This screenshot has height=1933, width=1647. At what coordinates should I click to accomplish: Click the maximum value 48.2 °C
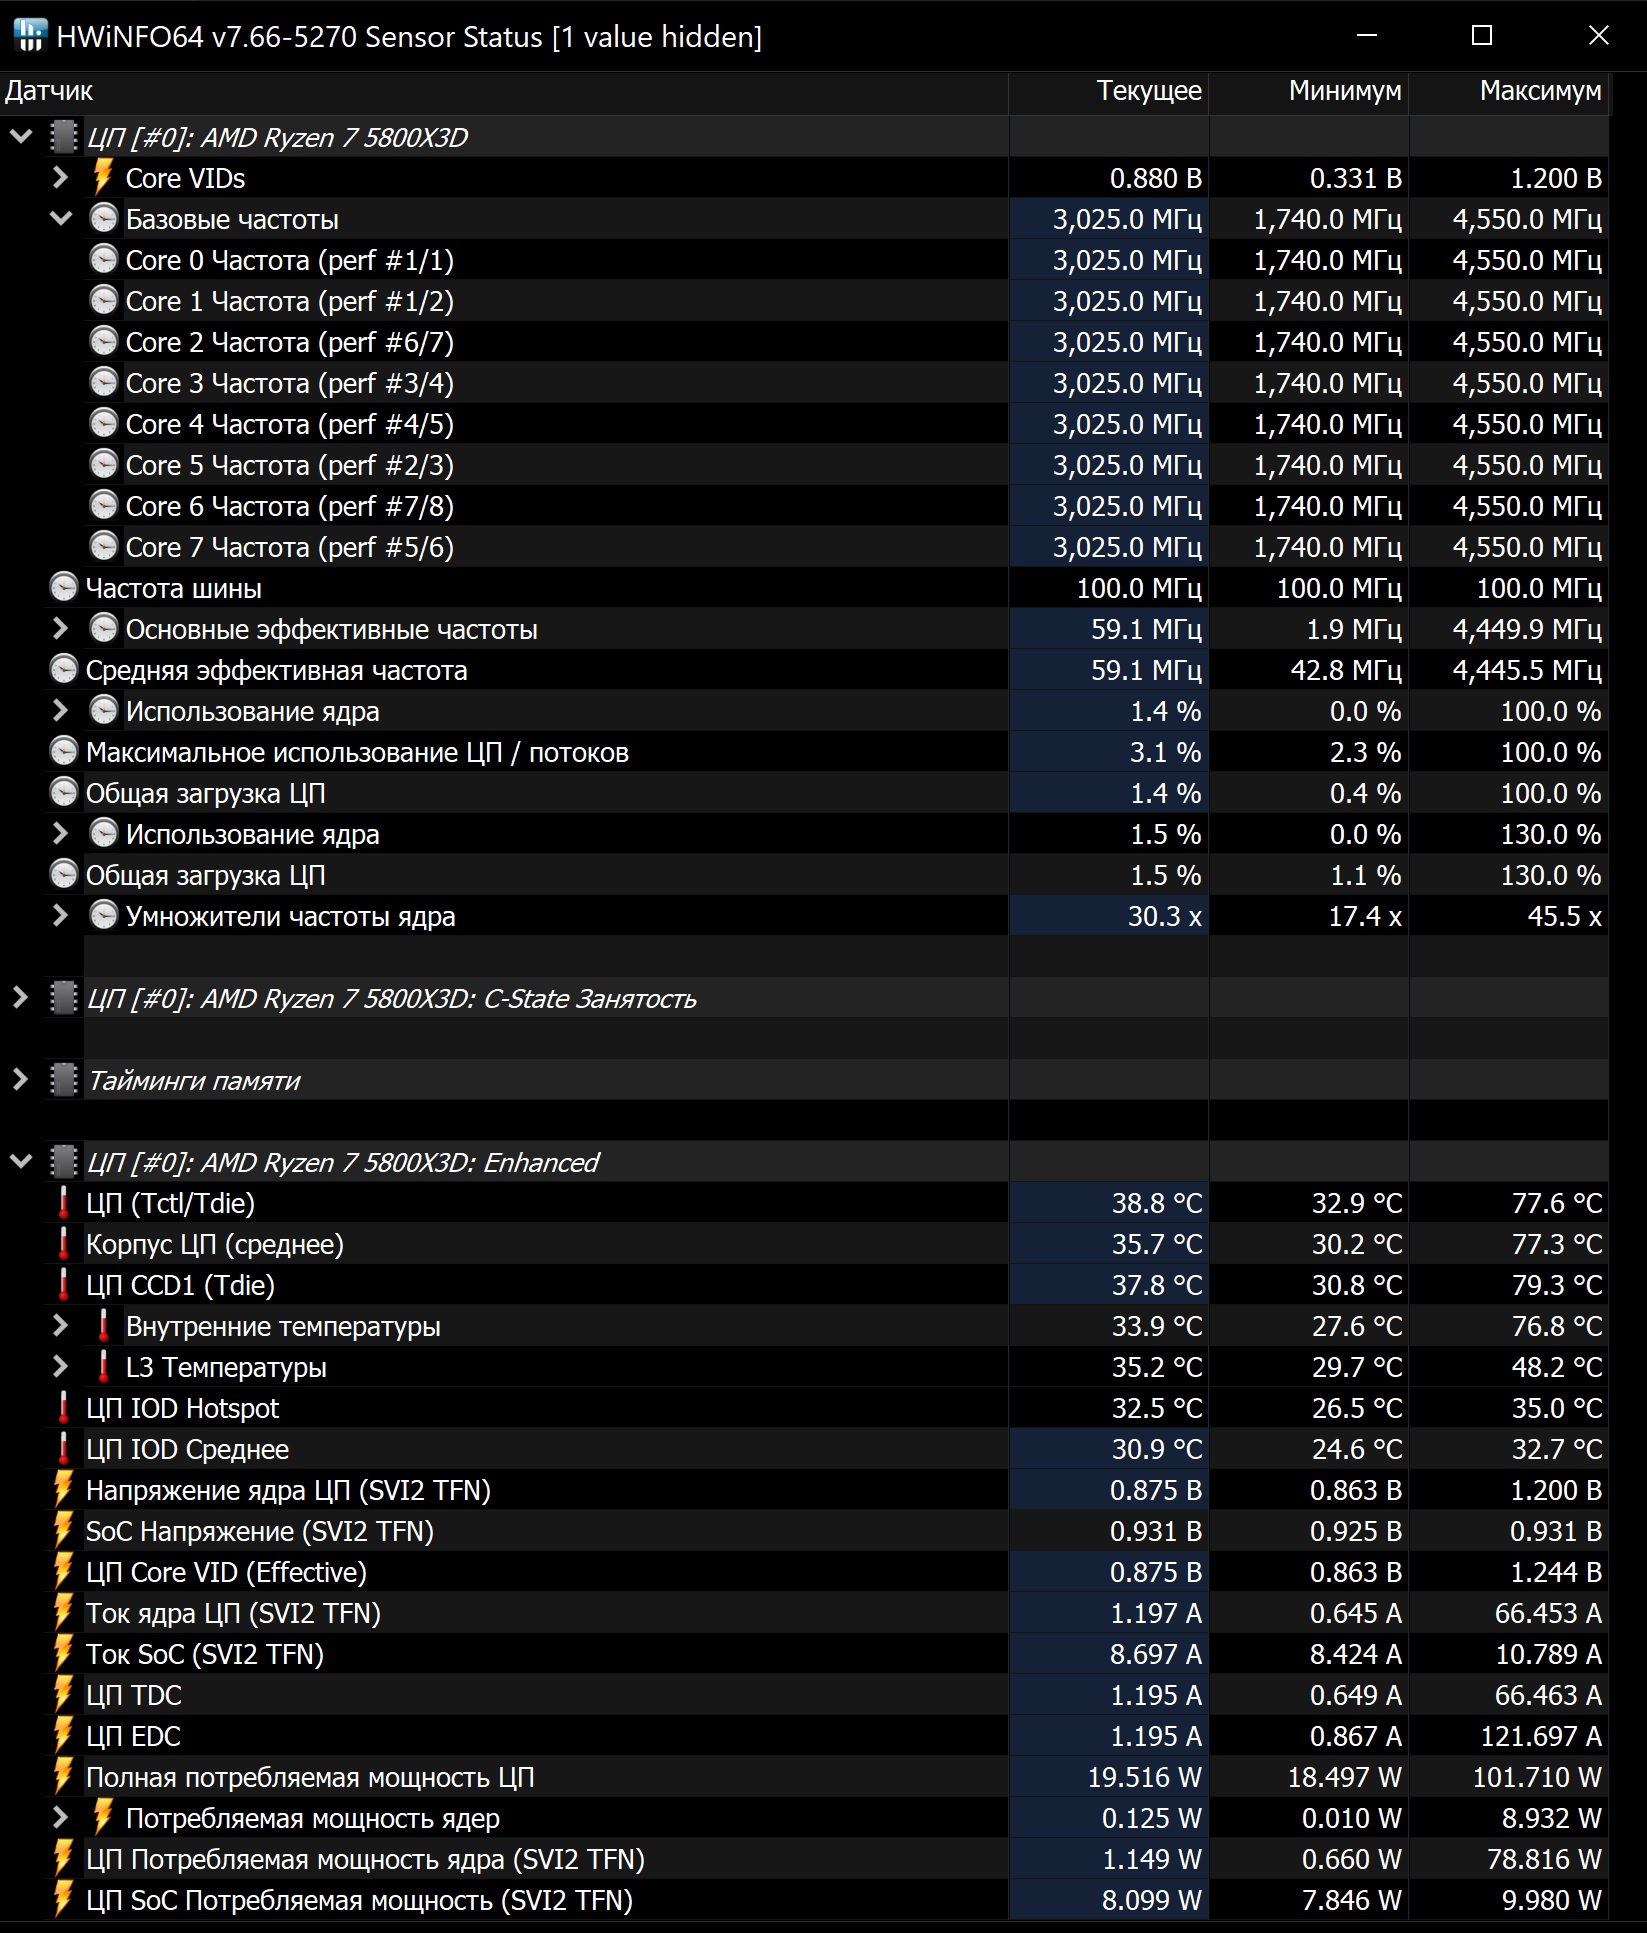click(x=1557, y=1367)
